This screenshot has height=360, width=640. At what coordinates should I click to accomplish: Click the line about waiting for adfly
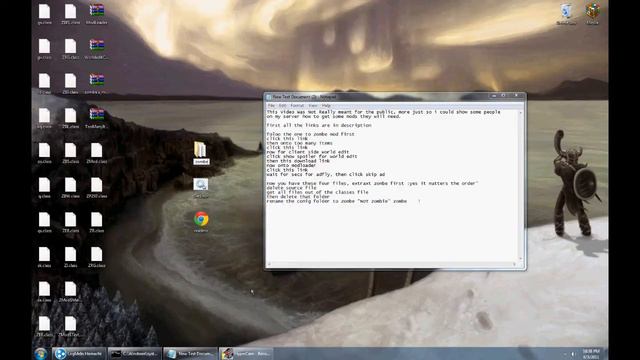coord(325,174)
